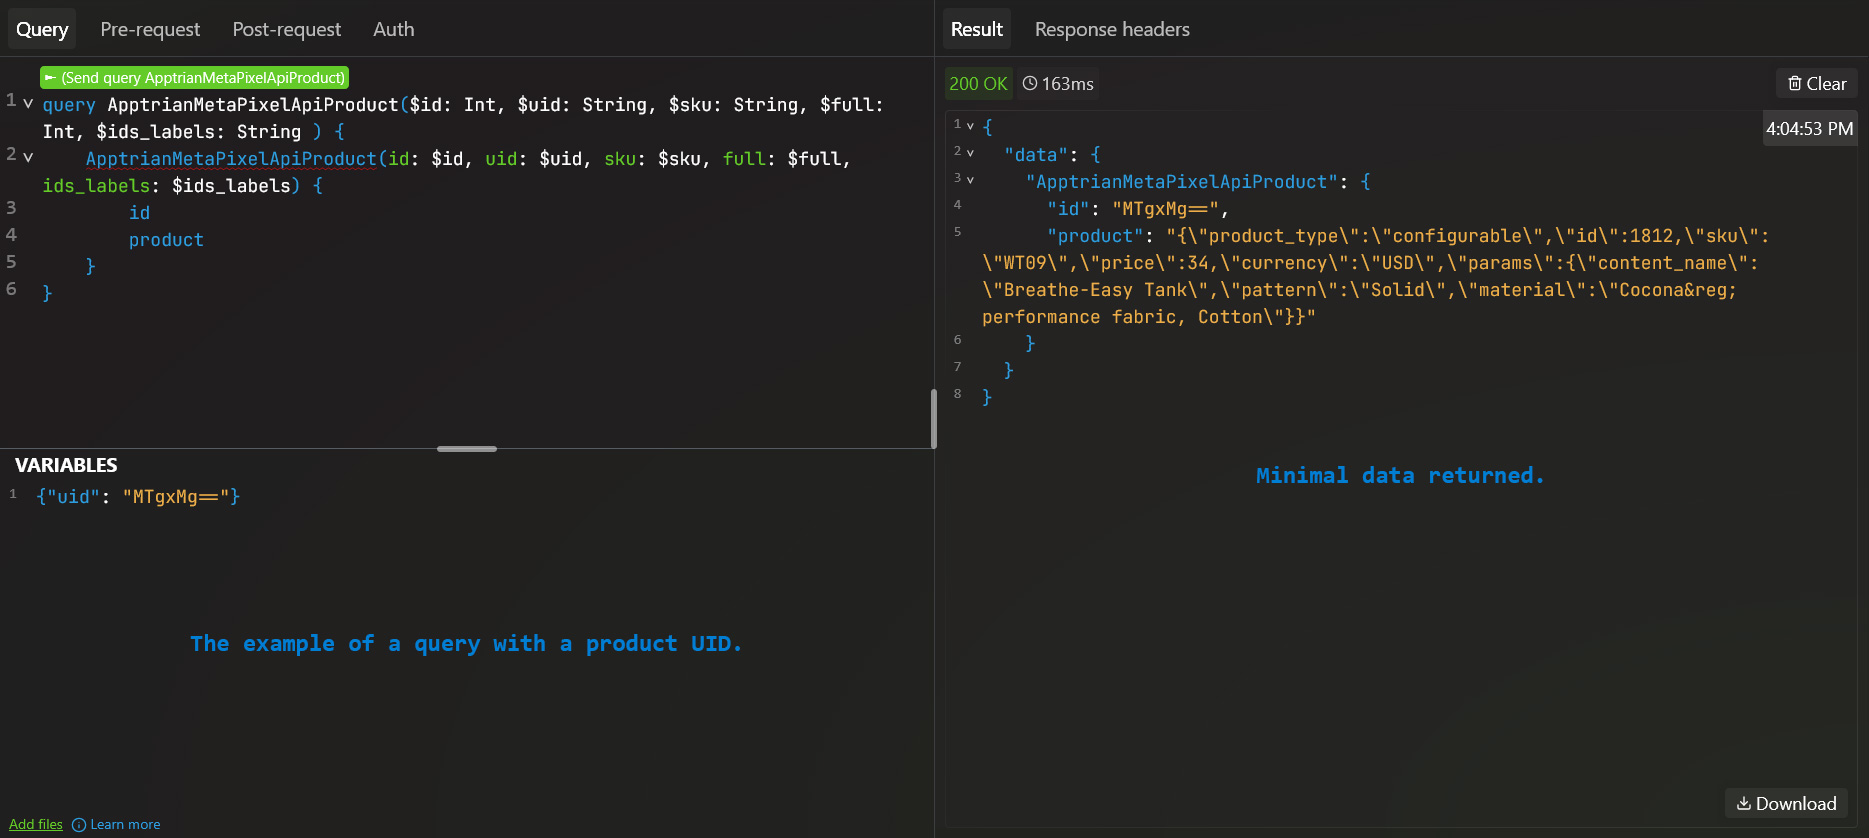
Task: Click the download arrow icon
Action: [x=1744, y=803]
